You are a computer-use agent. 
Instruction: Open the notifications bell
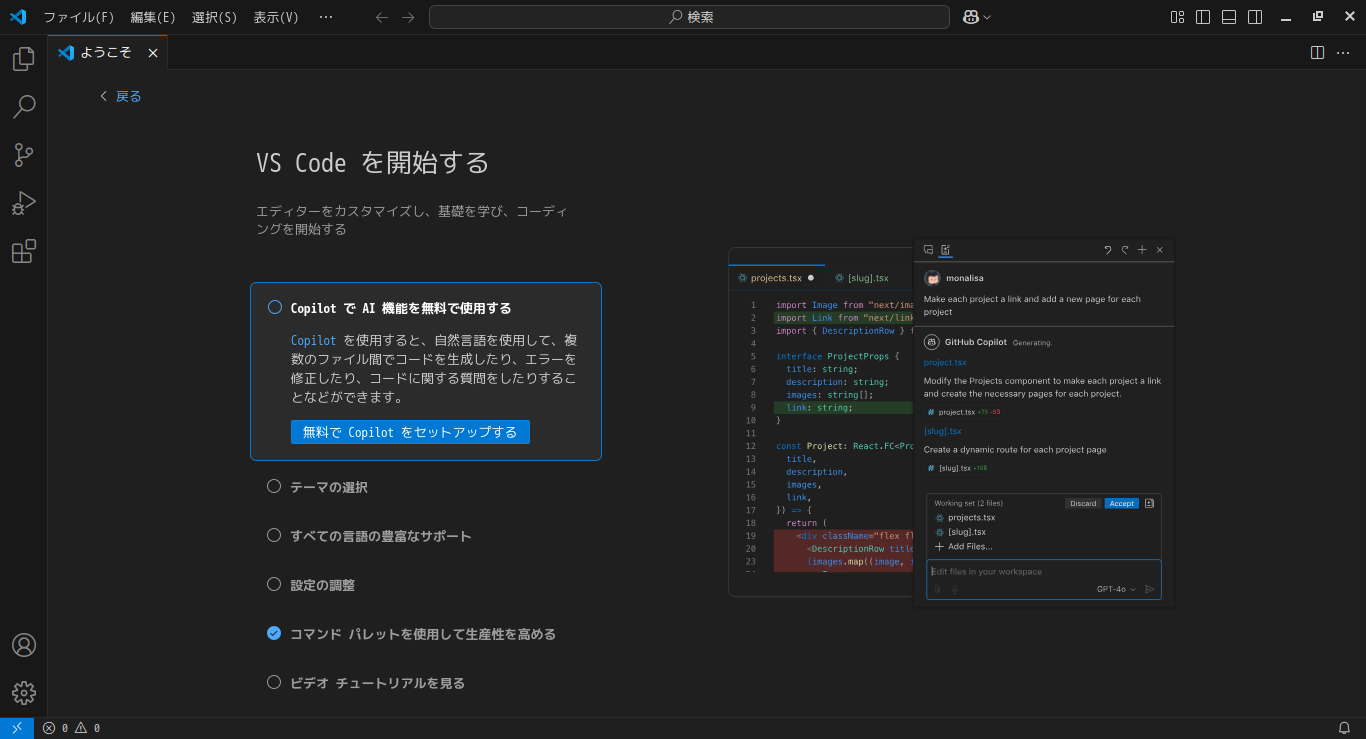click(x=1344, y=728)
